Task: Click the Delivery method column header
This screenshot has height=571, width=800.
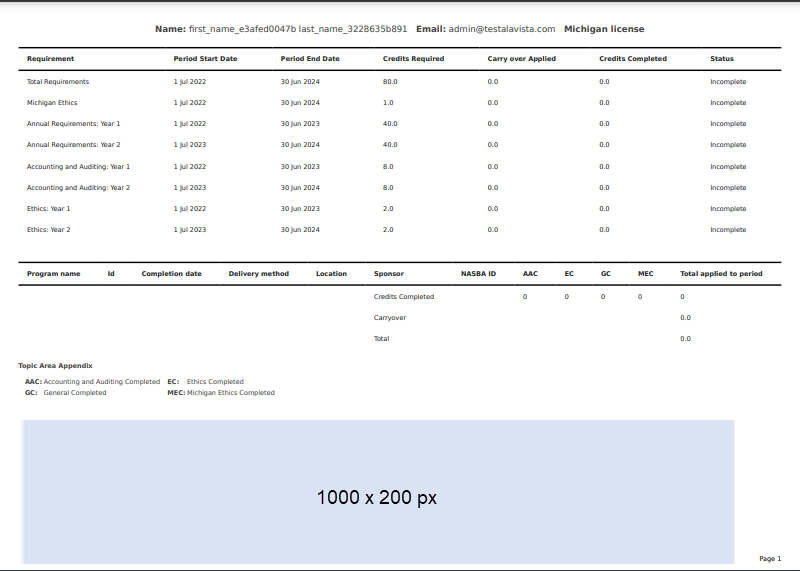Action: coord(258,274)
